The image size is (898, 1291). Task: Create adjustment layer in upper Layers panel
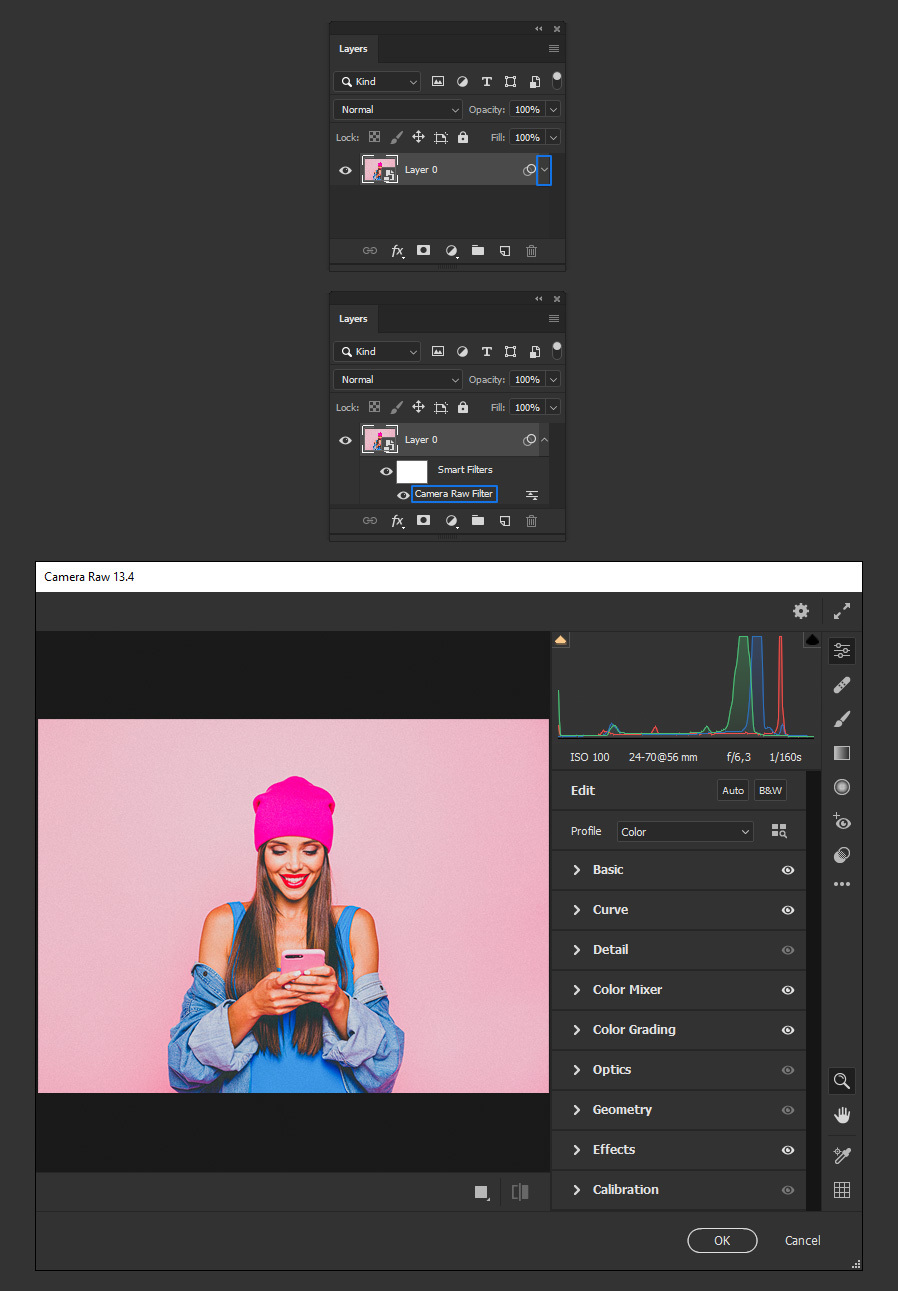pos(451,251)
